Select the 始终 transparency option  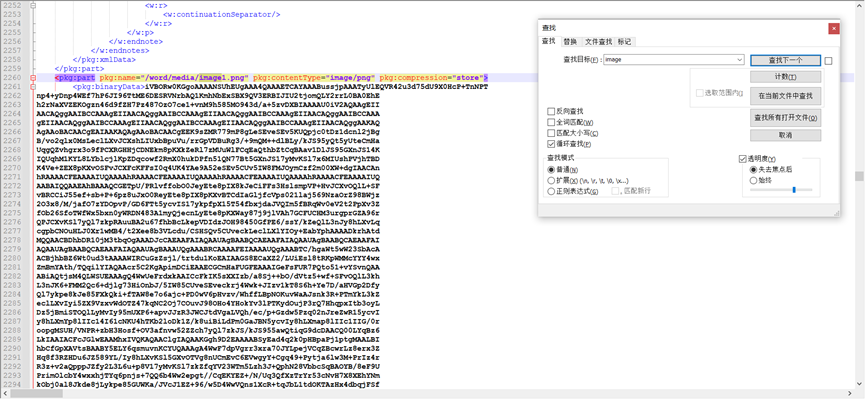[754, 180]
